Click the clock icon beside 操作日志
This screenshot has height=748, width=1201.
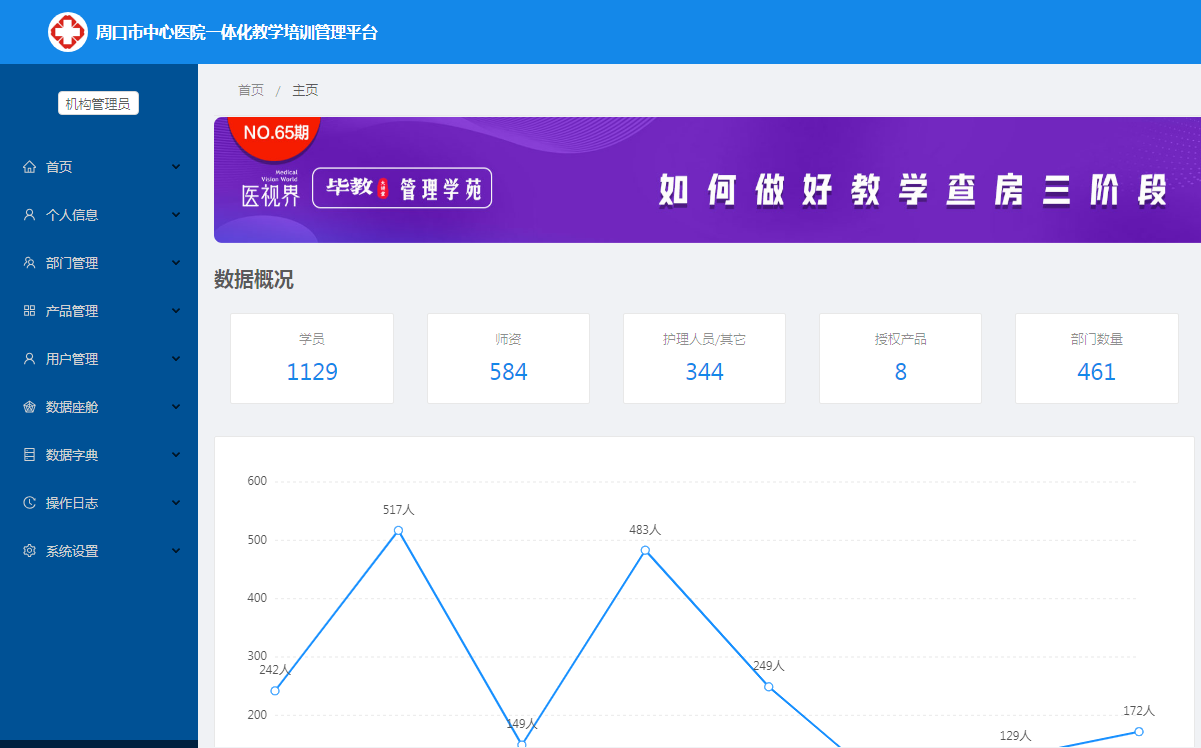click(29, 503)
